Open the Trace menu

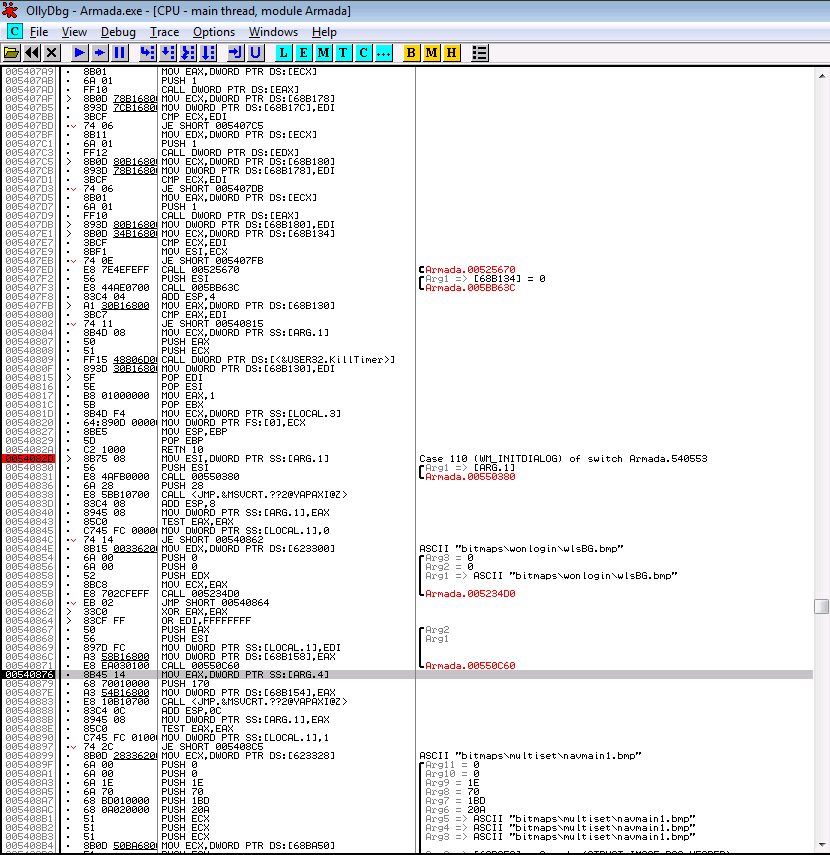pos(165,32)
